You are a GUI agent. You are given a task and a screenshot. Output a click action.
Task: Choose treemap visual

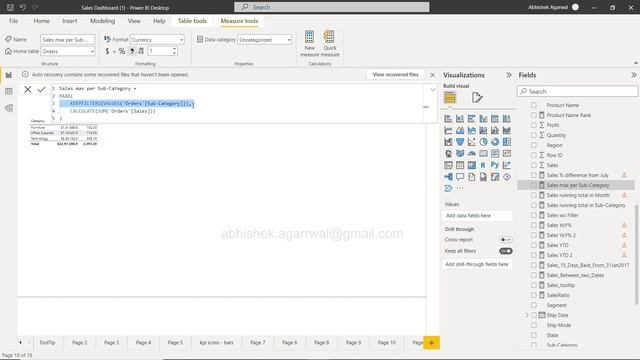tap(507, 142)
